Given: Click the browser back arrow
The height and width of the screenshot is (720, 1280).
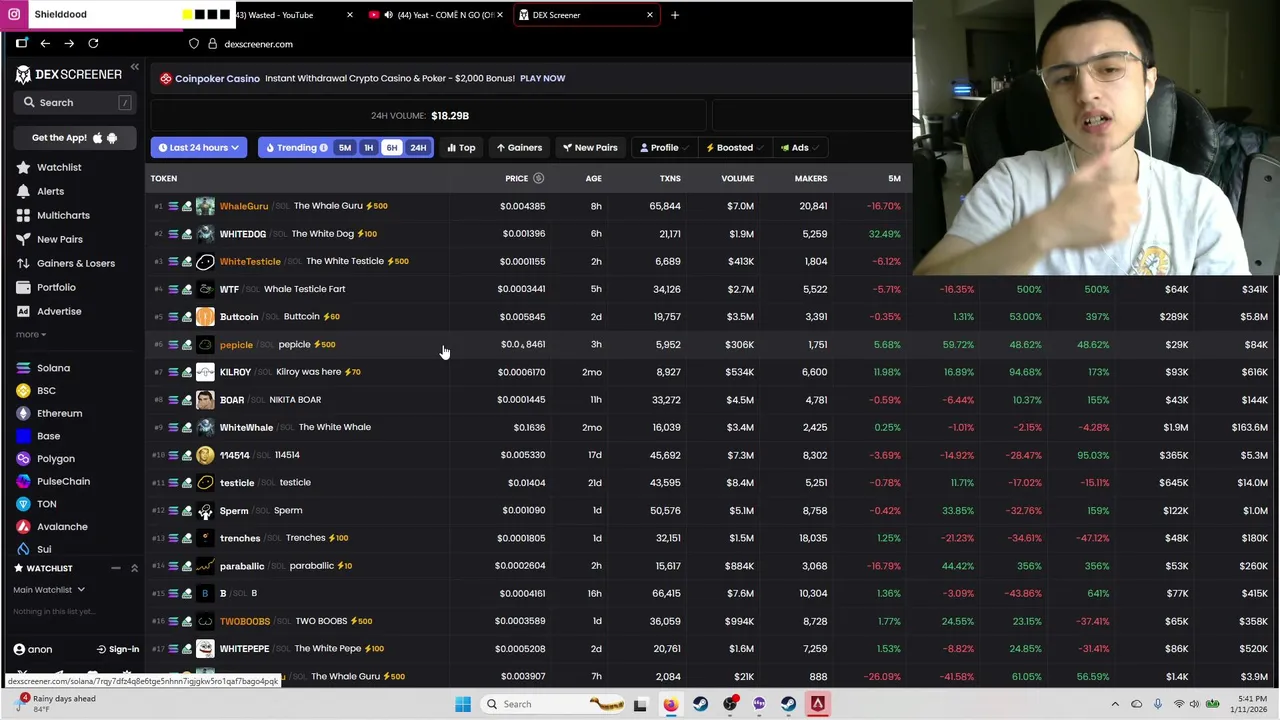Looking at the screenshot, I should [x=45, y=44].
